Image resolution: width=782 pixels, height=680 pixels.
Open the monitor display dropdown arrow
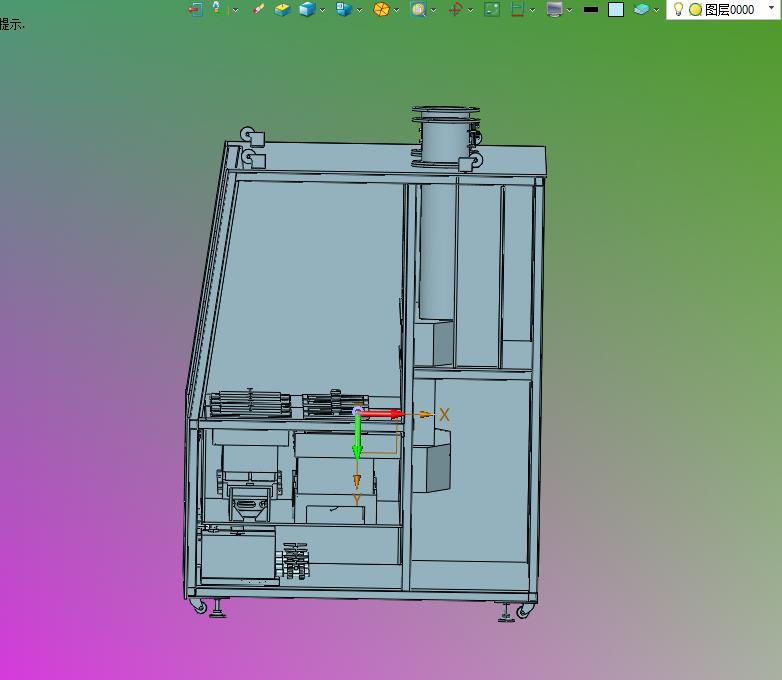tap(569, 10)
